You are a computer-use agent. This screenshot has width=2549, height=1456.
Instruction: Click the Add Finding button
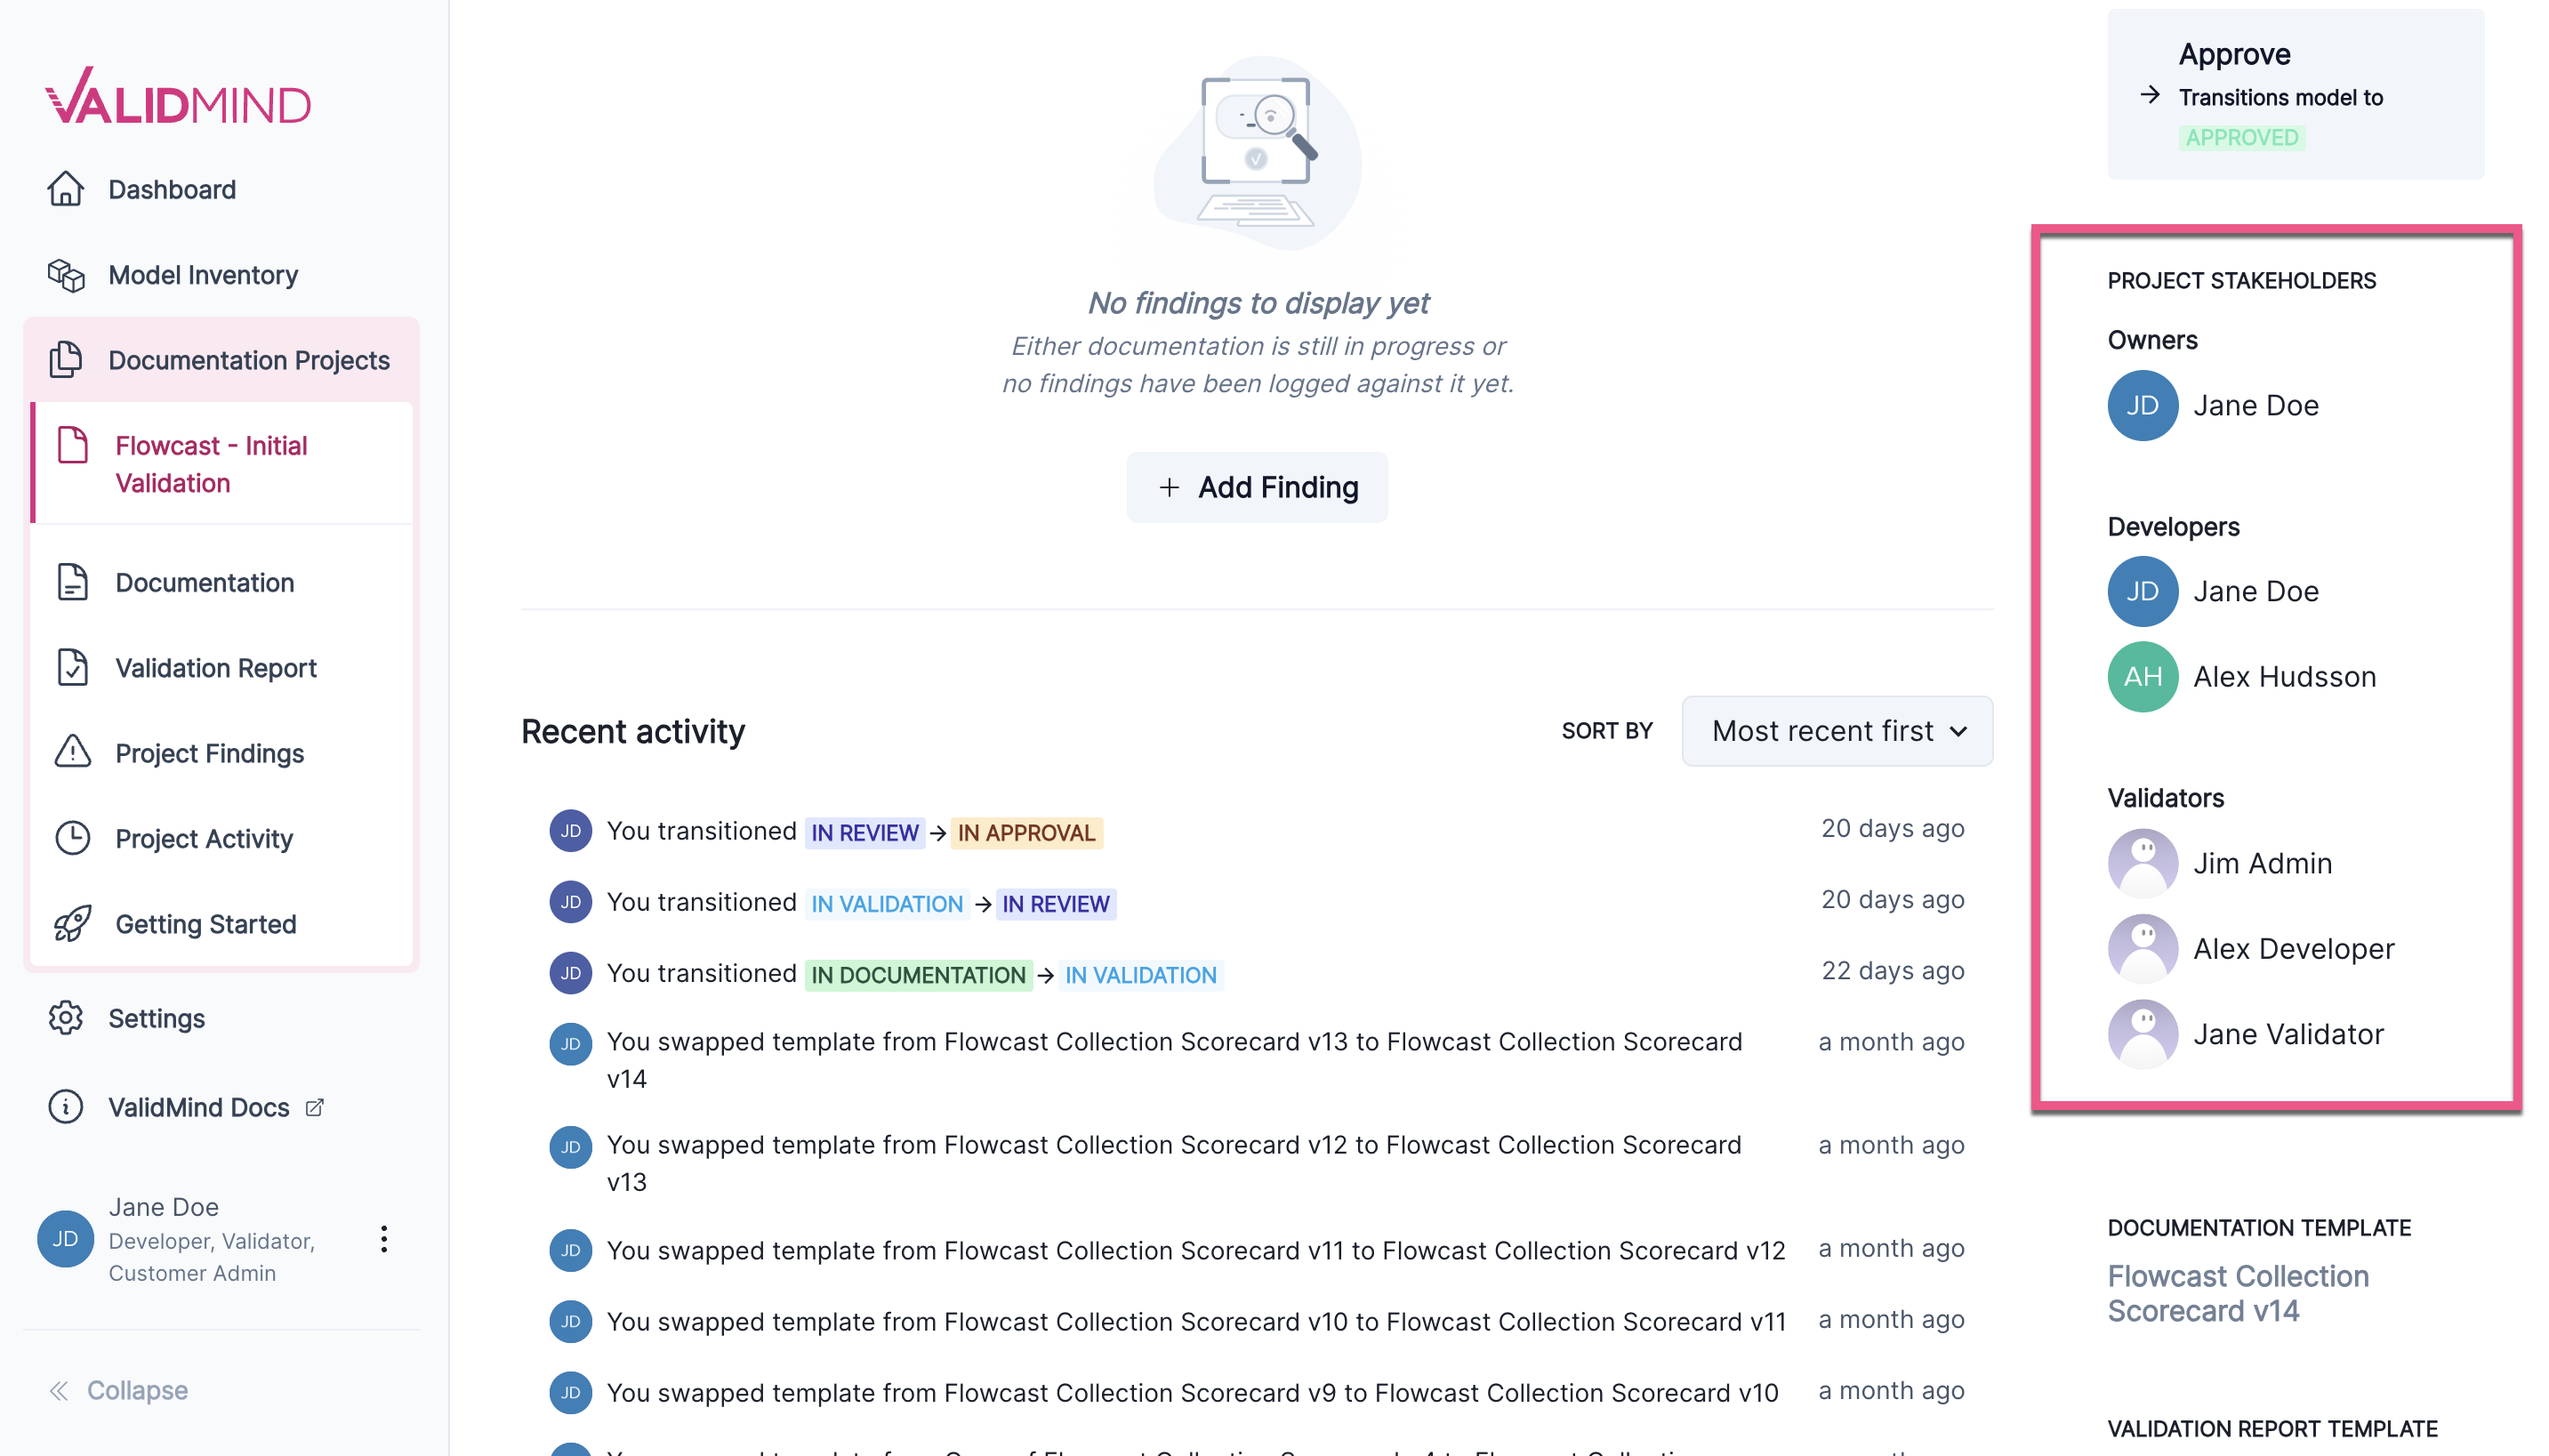(1256, 487)
